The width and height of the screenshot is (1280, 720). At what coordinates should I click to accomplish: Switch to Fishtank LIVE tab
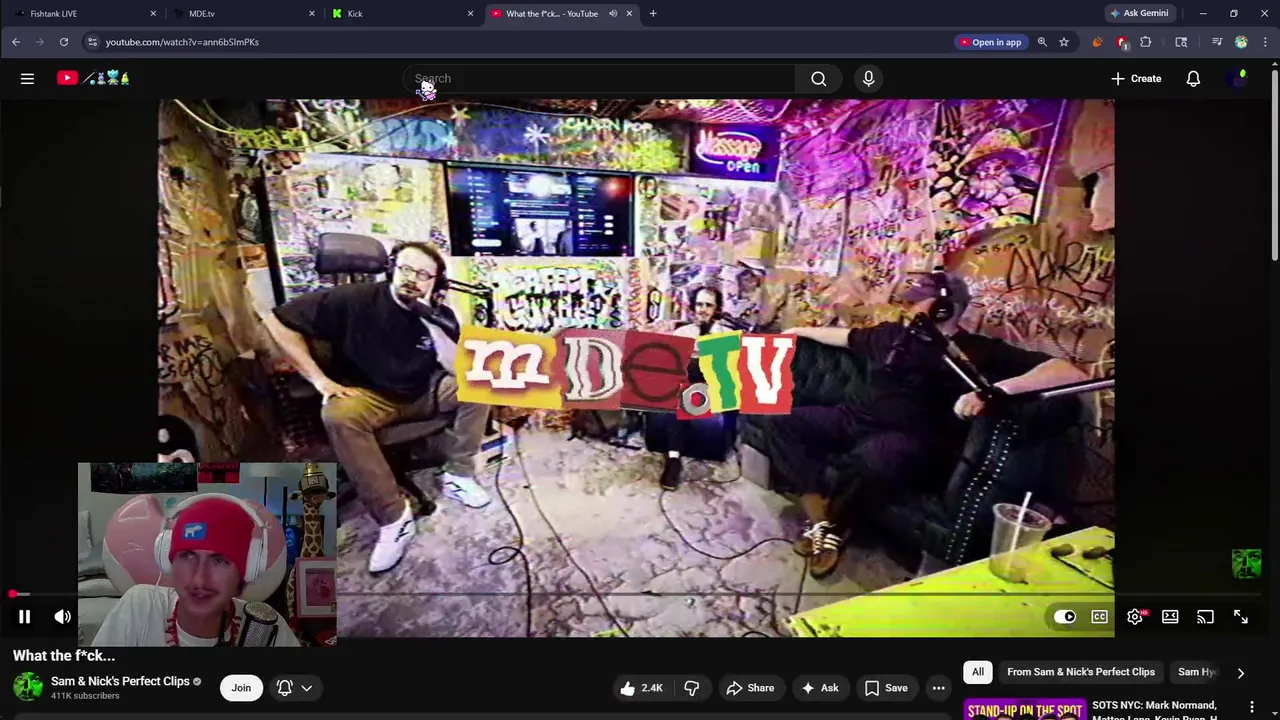[x=85, y=13]
